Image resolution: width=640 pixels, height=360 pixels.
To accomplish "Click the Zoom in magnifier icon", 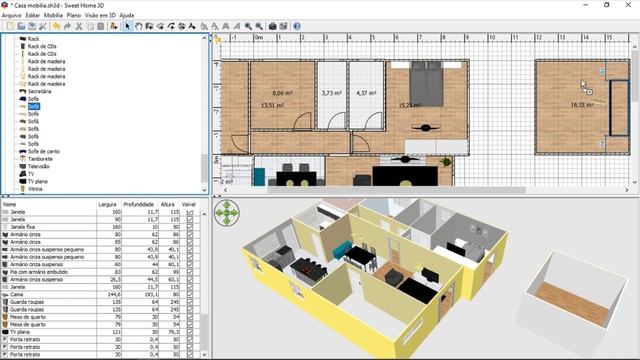I will [x=248, y=26].
